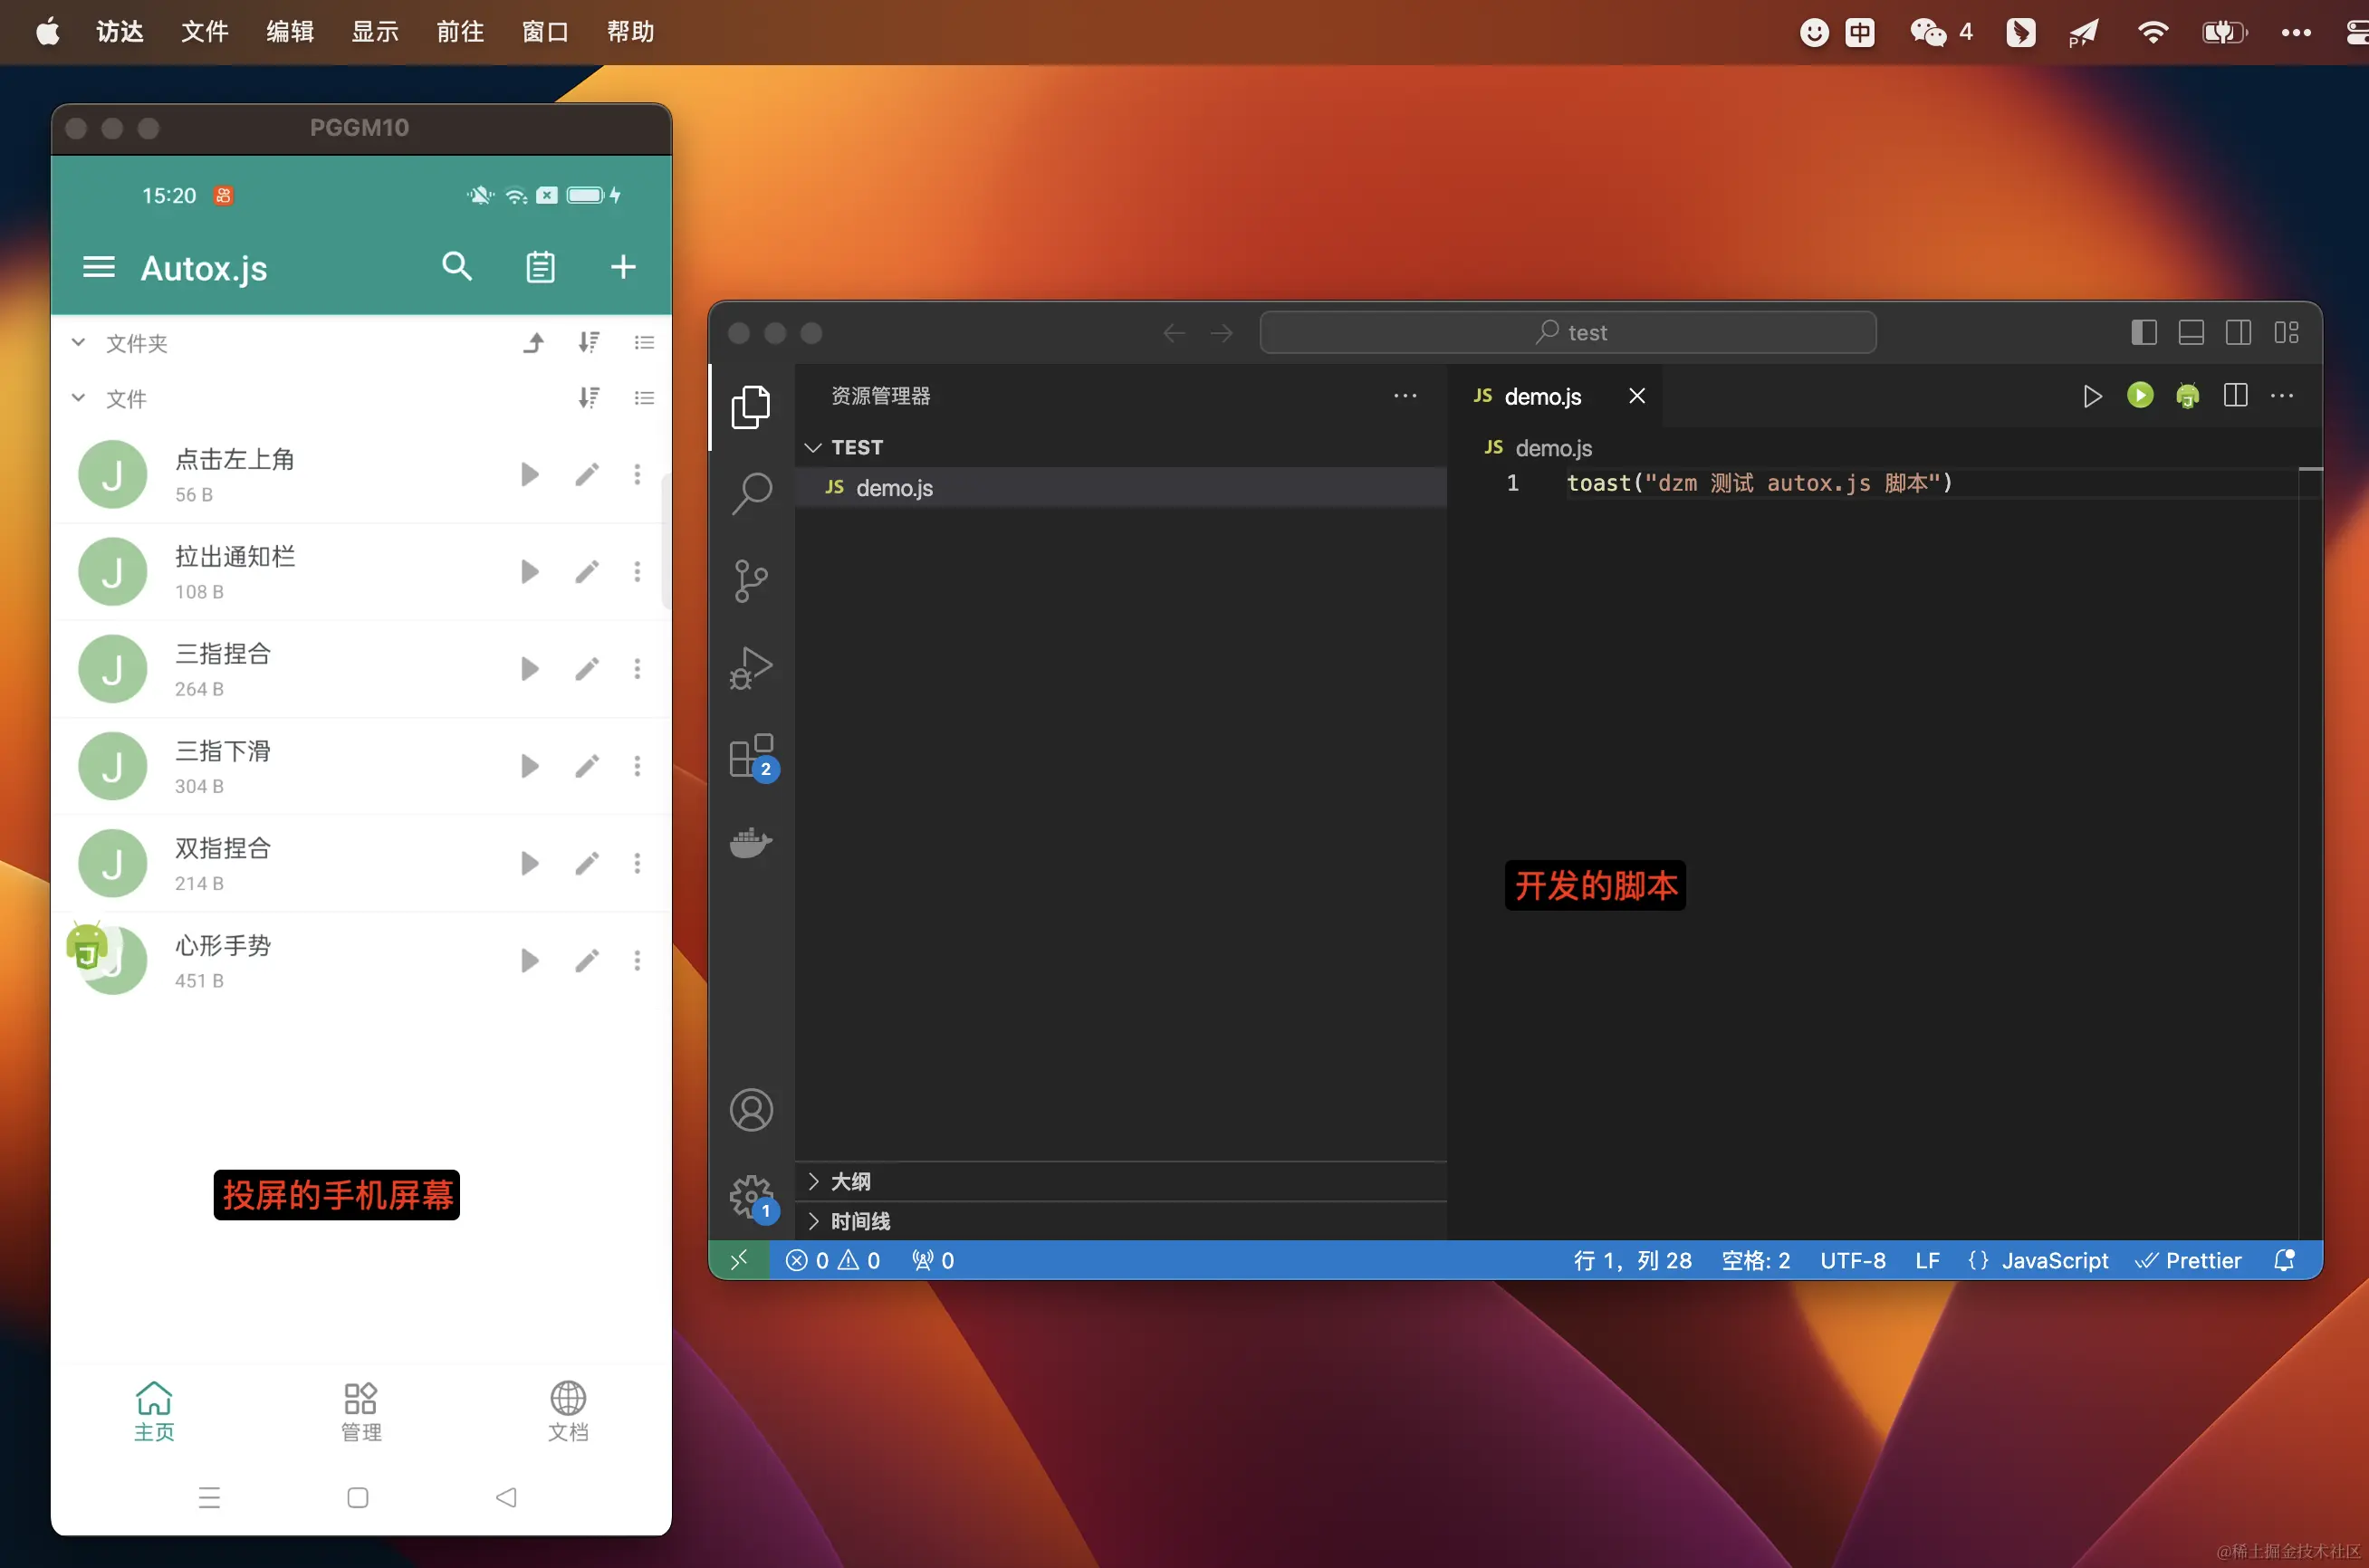The height and width of the screenshot is (1568, 2369).
Task: Tap the Android back navigation button
Action: click(506, 1497)
